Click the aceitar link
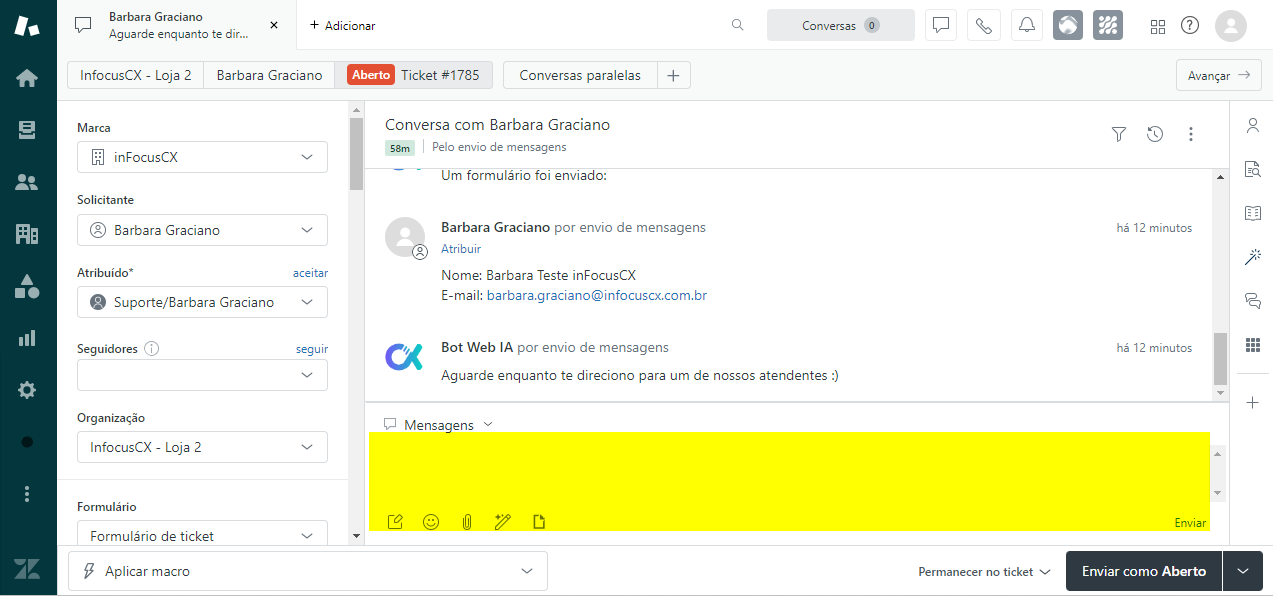 pos(310,273)
